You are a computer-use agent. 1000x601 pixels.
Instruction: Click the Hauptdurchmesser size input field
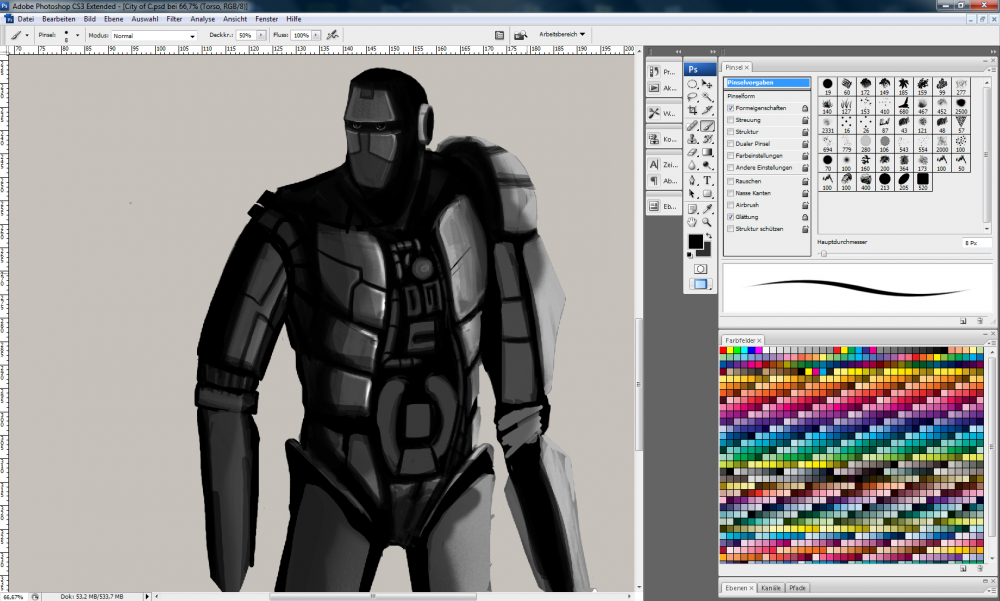(976, 243)
